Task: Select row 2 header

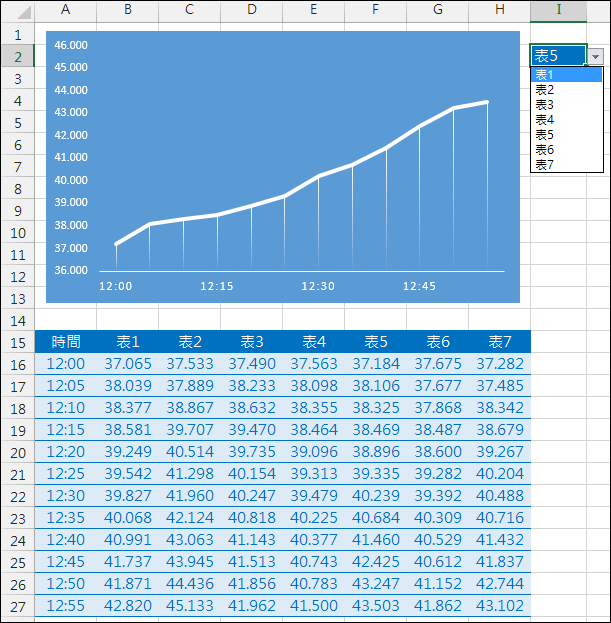Action: (x=18, y=56)
